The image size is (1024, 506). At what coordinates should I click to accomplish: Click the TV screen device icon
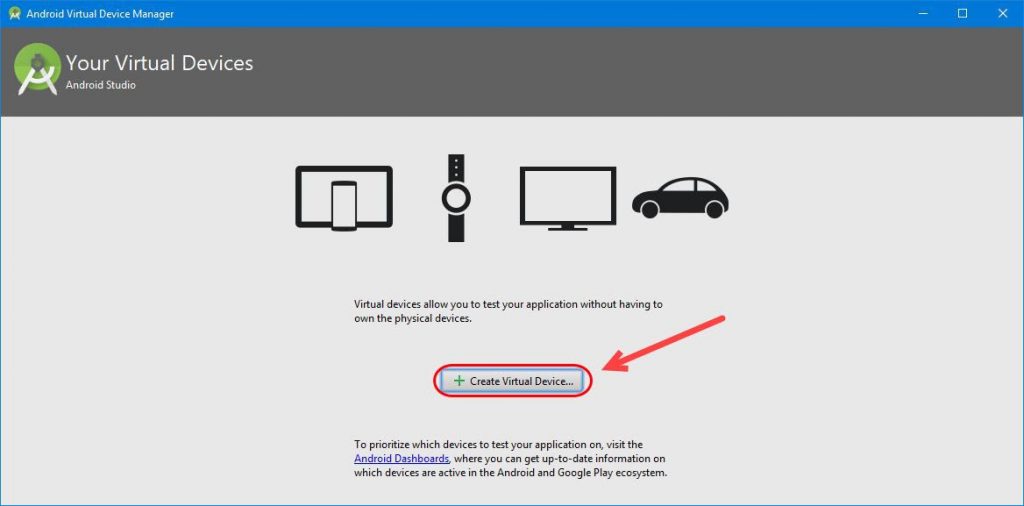click(x=567, y=197)
